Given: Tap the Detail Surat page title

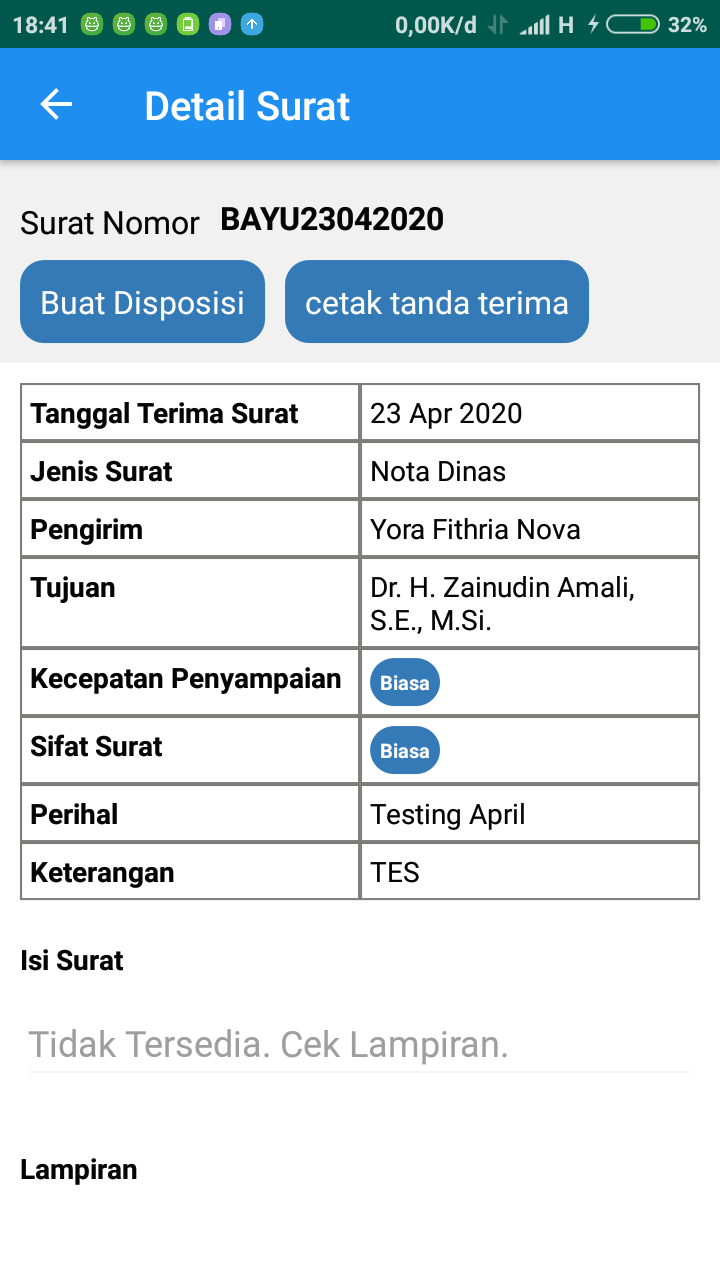Looking at the screenshot, I should 247,106.
